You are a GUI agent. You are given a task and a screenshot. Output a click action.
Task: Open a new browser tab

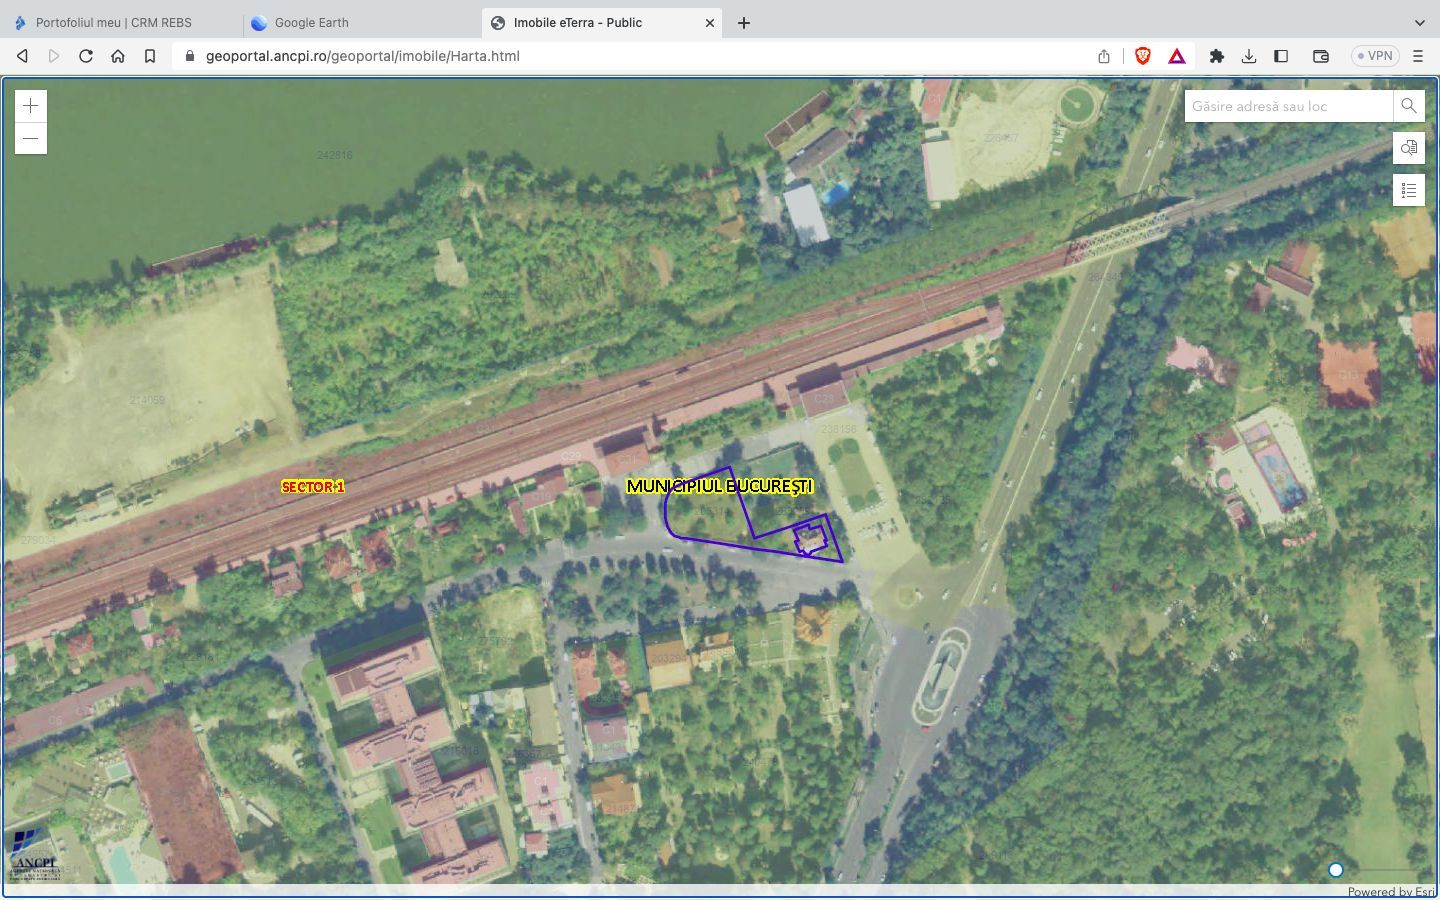[x=744, y=22]
